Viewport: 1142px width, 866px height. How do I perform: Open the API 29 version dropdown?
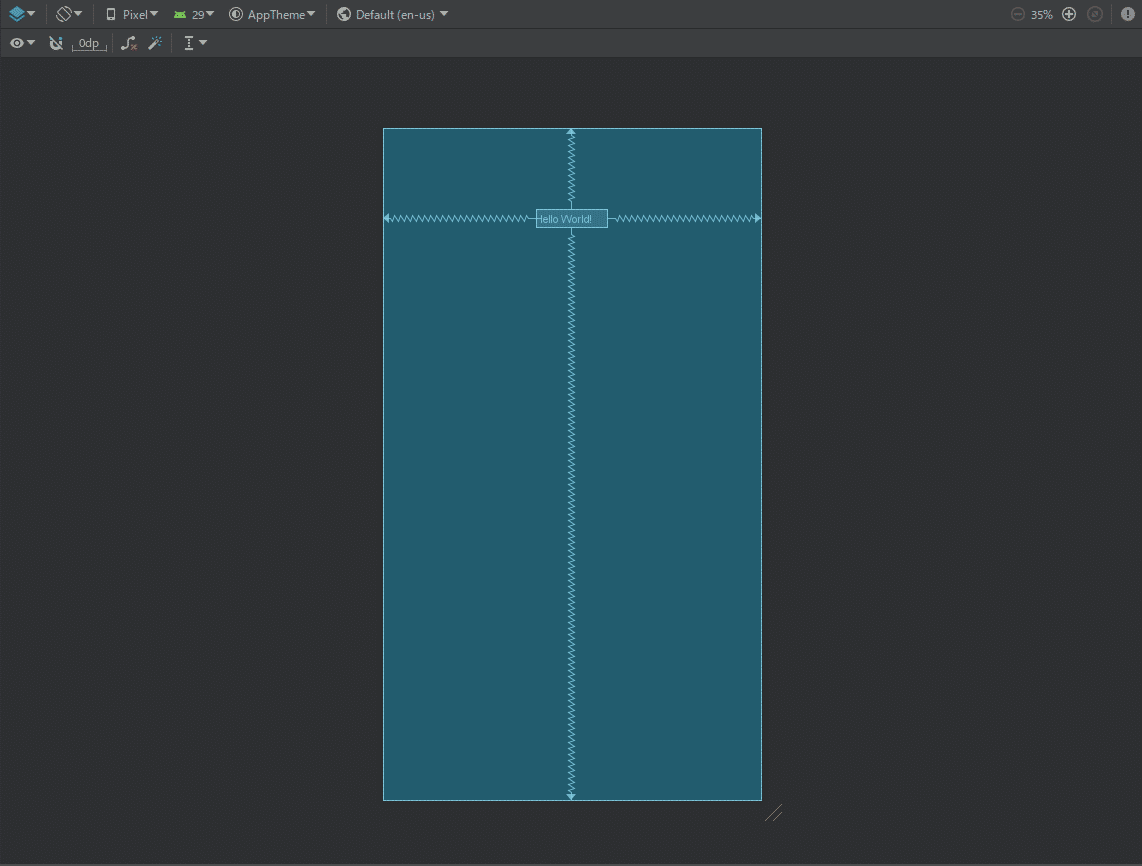pyautogui.click(x=194, y=15)
